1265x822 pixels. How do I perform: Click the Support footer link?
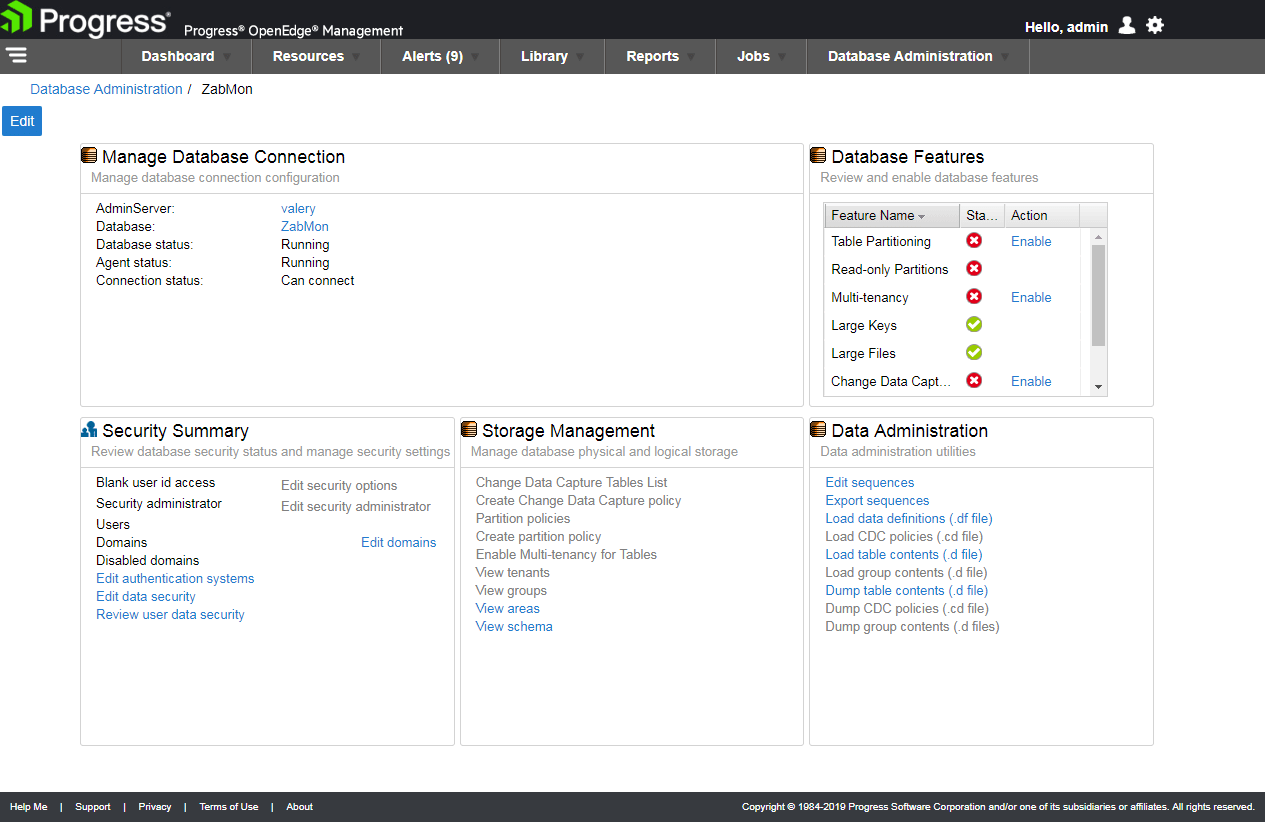(x=93, y=807)
